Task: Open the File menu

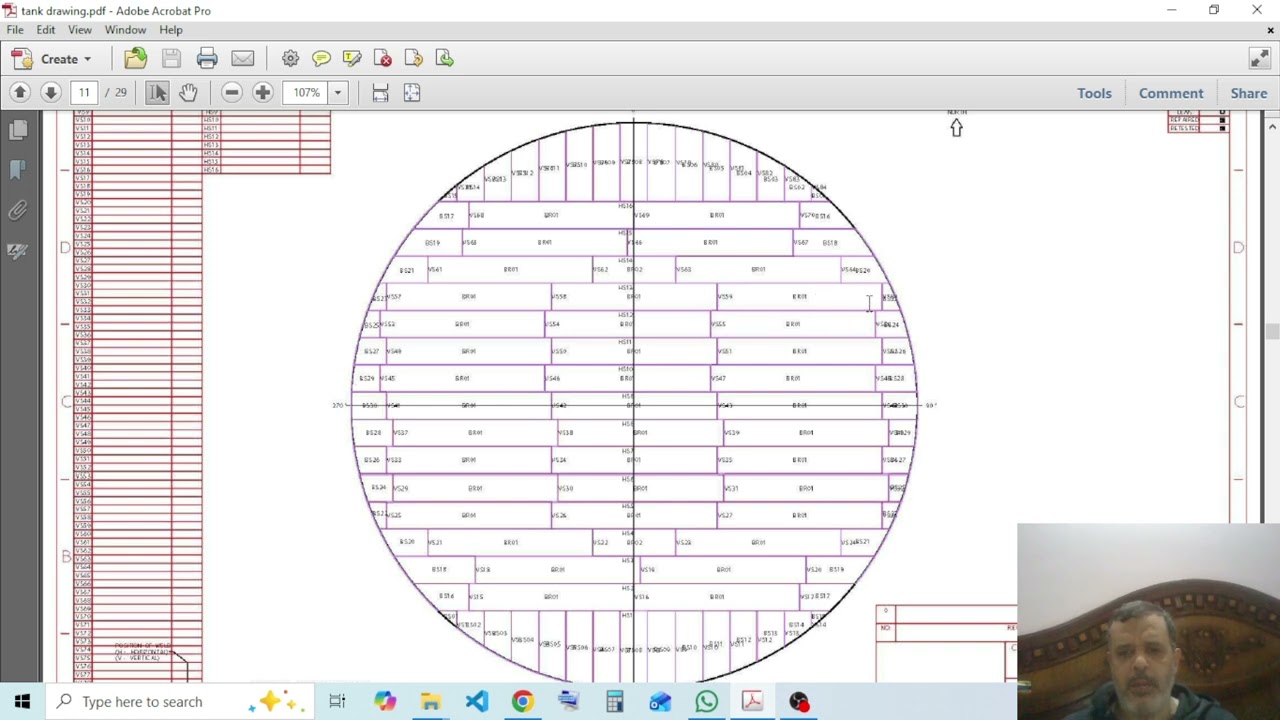Action: 15,30
